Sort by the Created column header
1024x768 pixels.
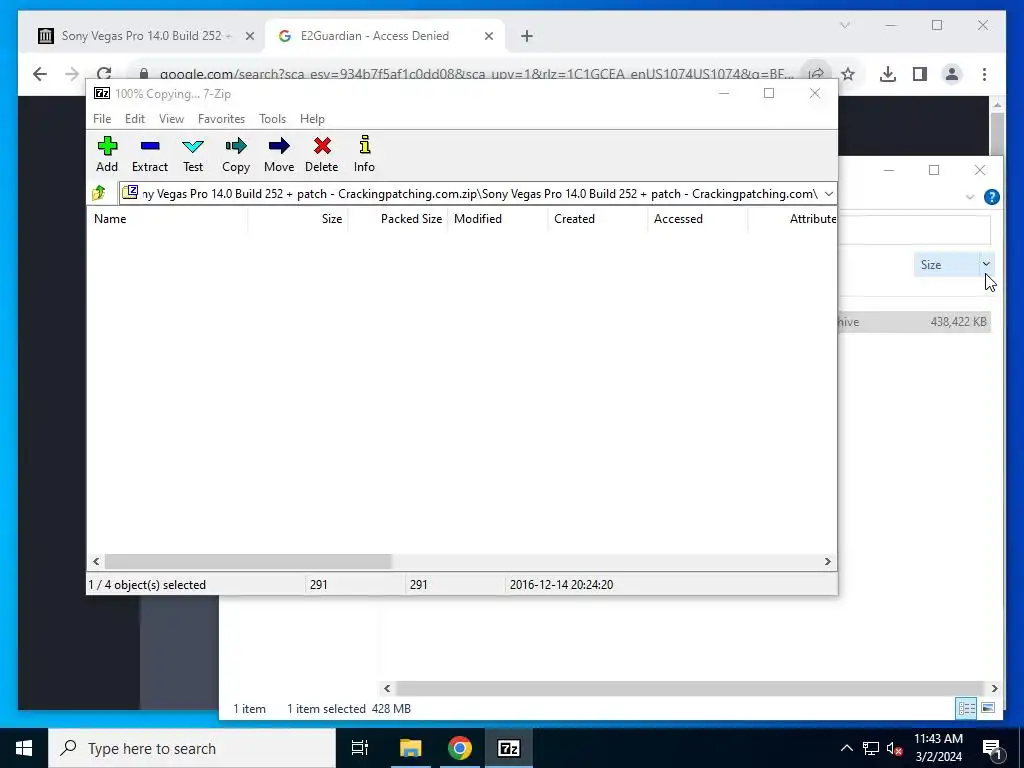[x=598, y=219]
